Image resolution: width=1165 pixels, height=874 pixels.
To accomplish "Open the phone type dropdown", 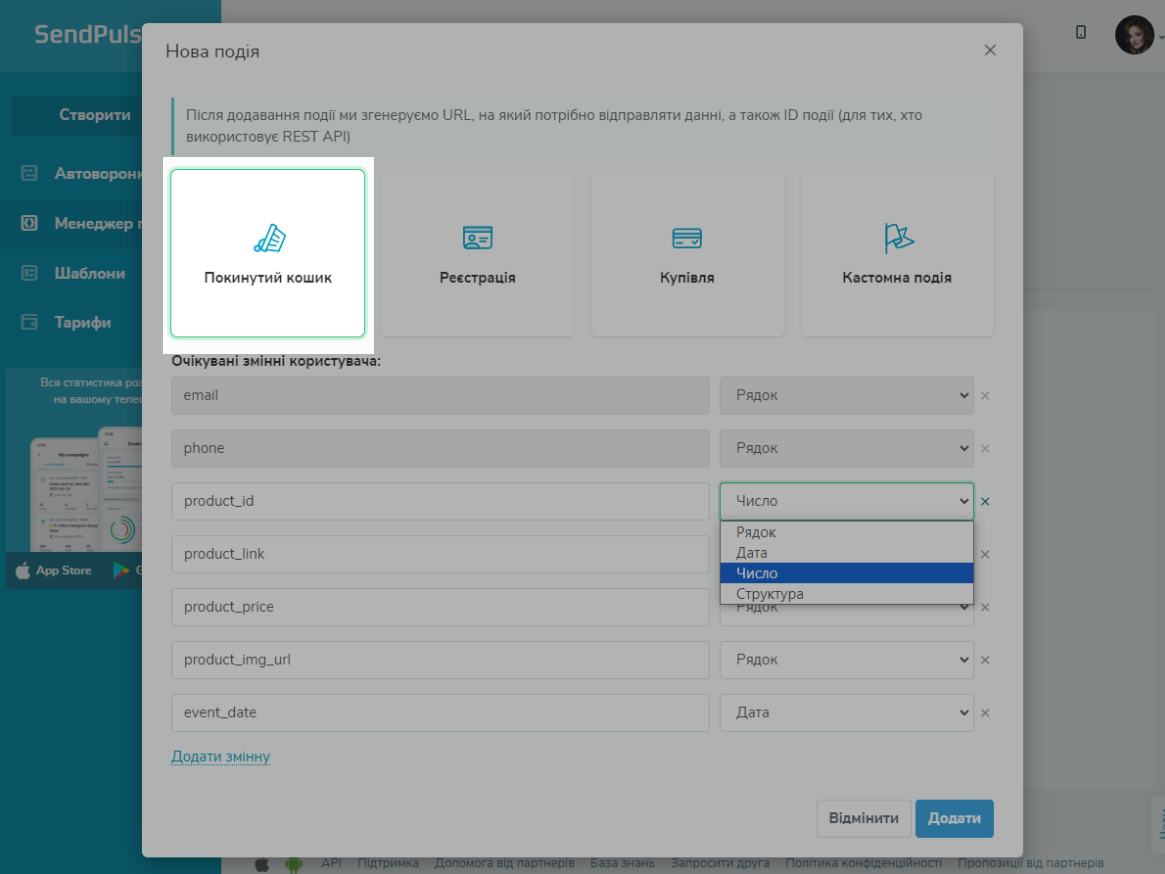I will click(846, 448).
